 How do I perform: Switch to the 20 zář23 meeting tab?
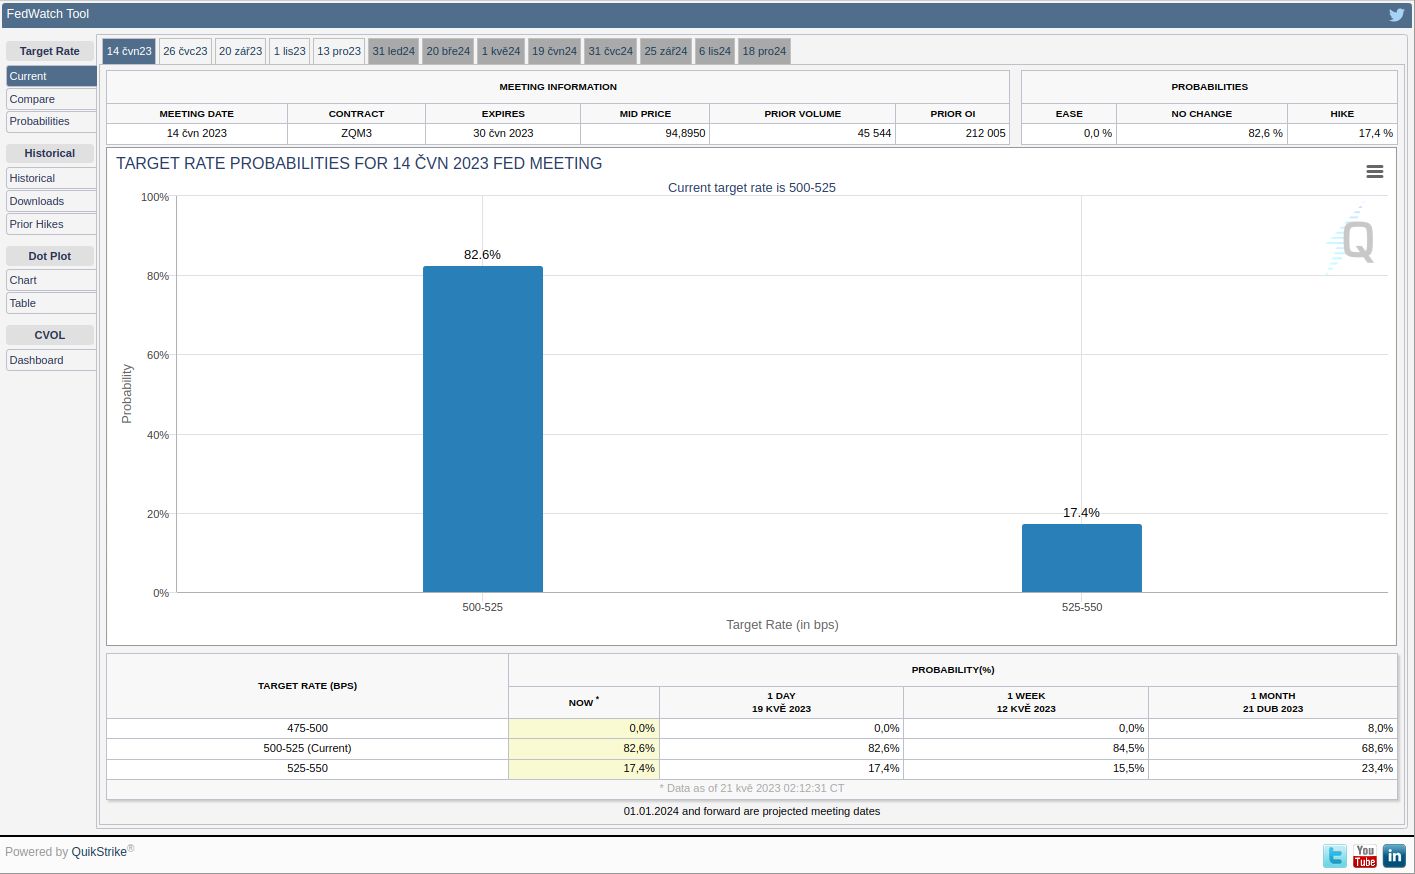[x=240, y=51]
